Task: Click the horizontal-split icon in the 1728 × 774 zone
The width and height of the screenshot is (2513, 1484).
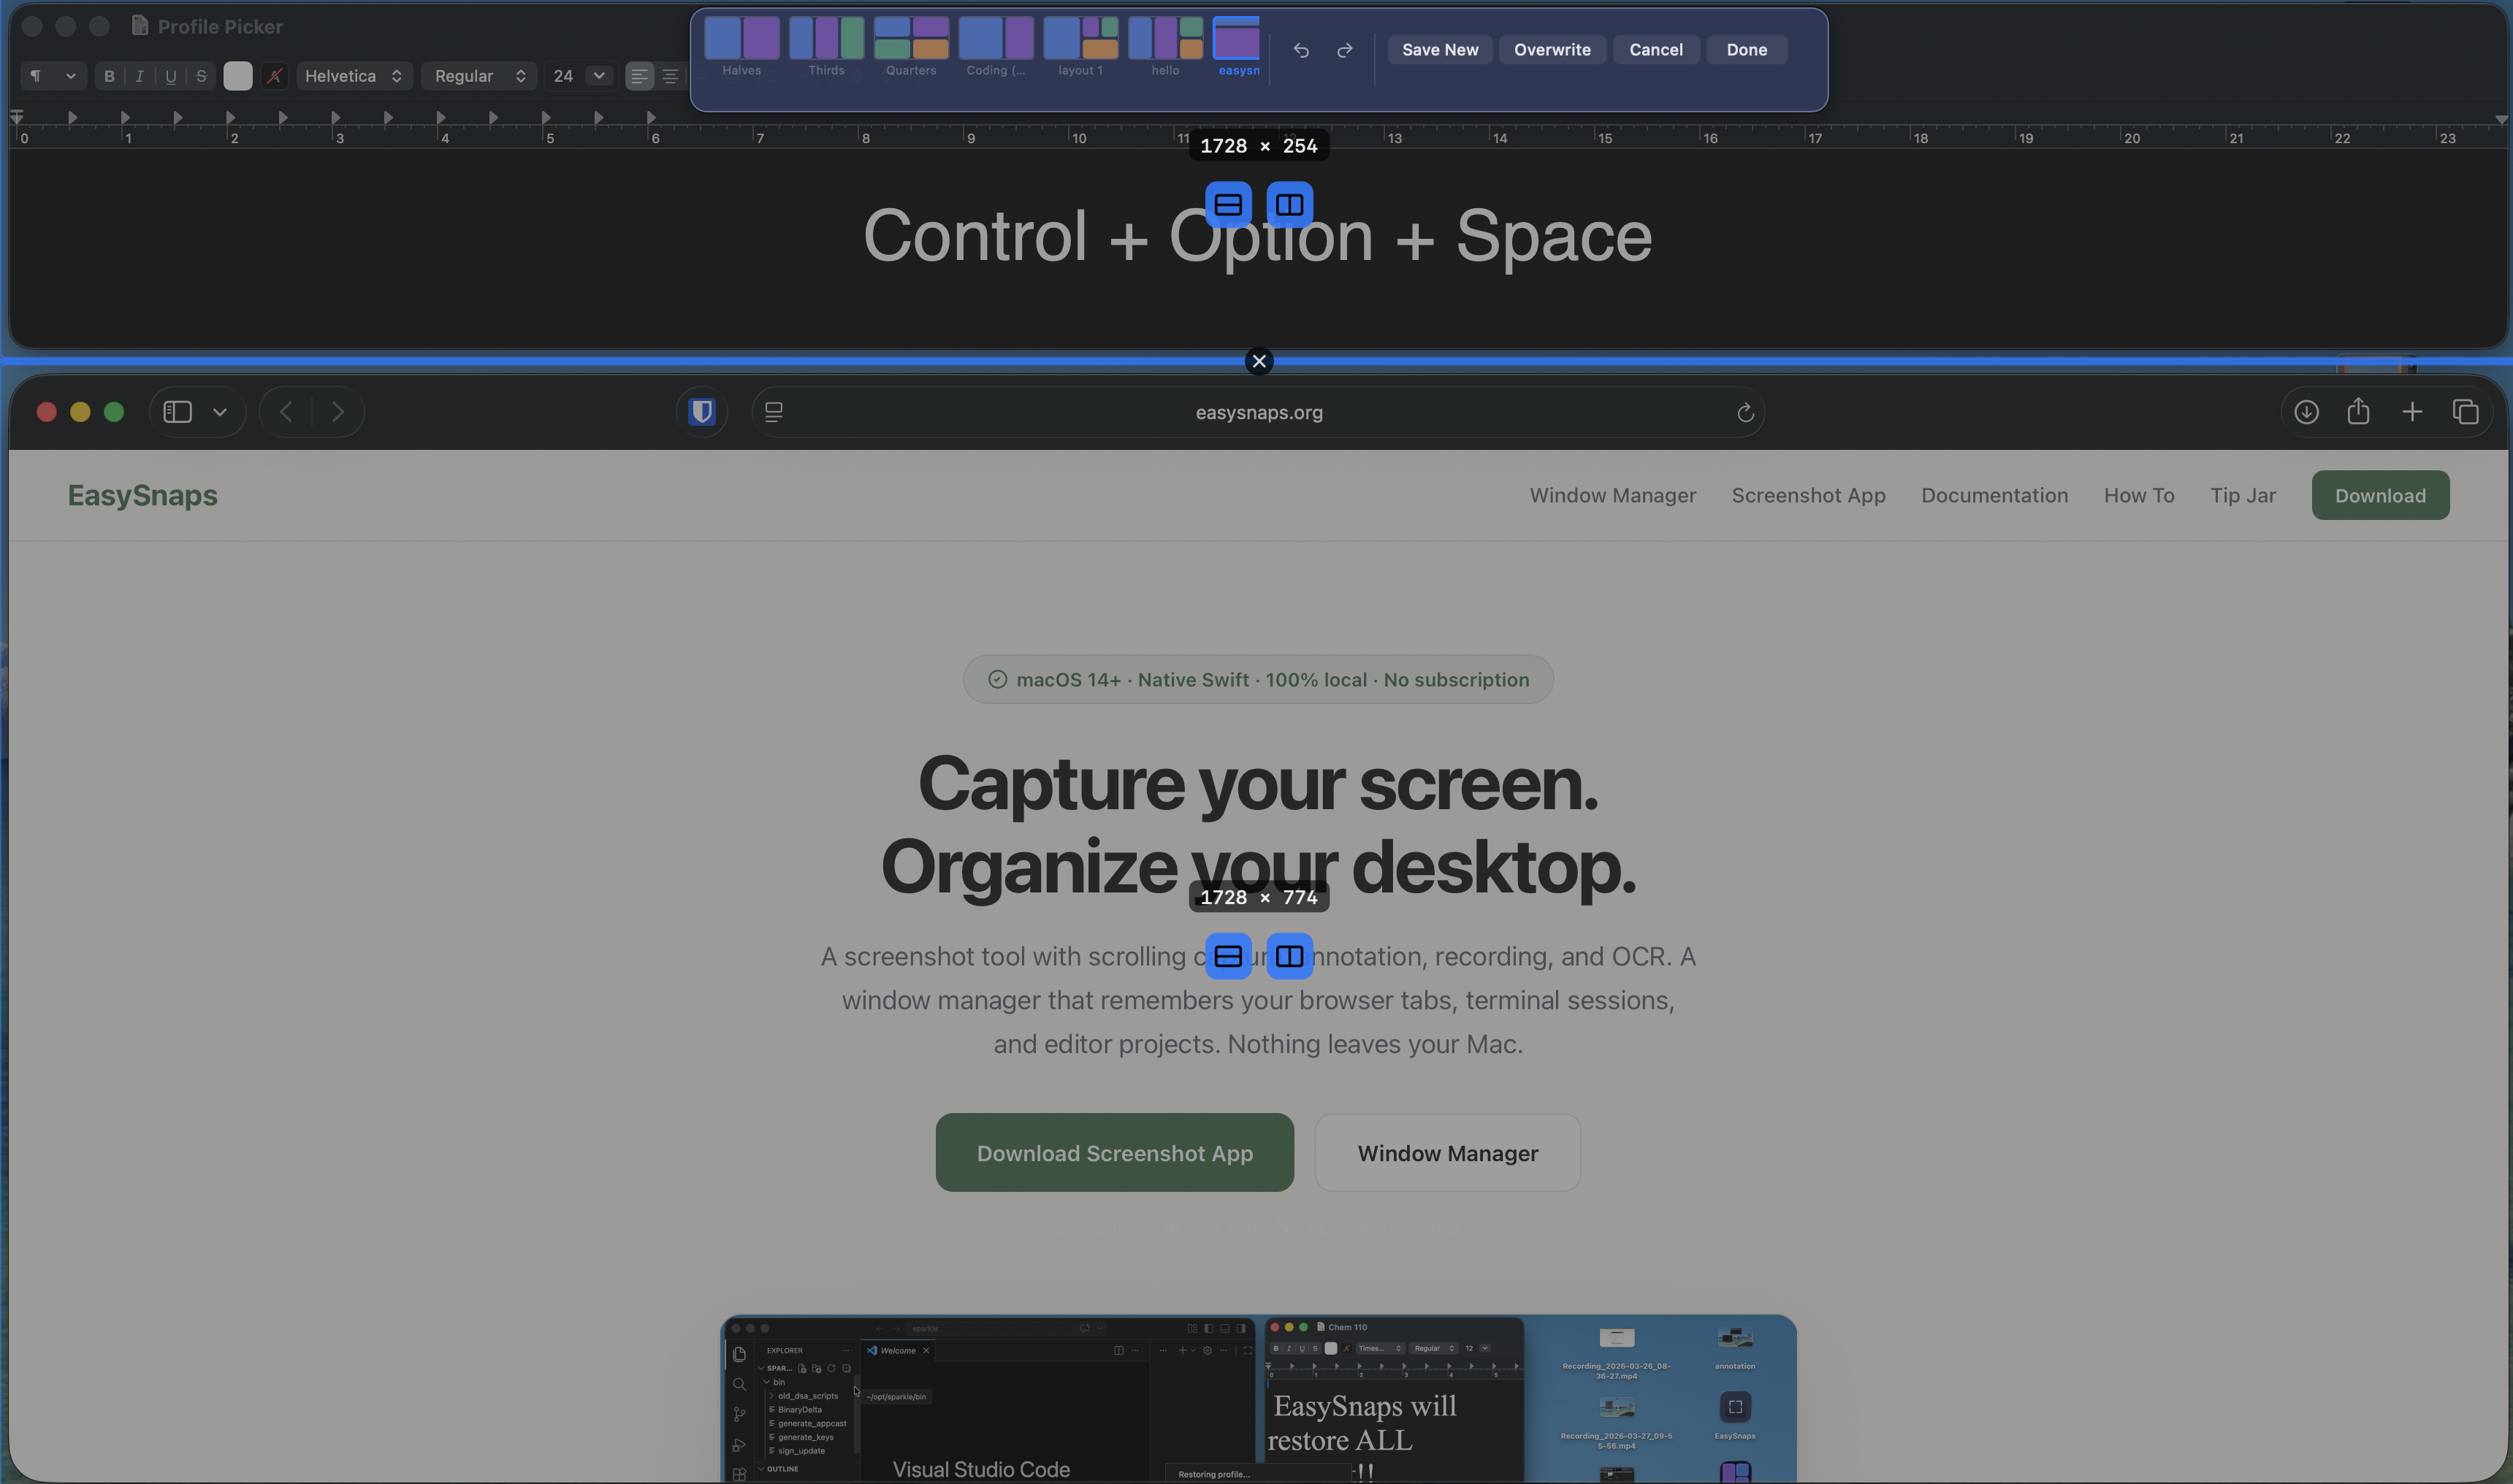Action: point(1228,956)
